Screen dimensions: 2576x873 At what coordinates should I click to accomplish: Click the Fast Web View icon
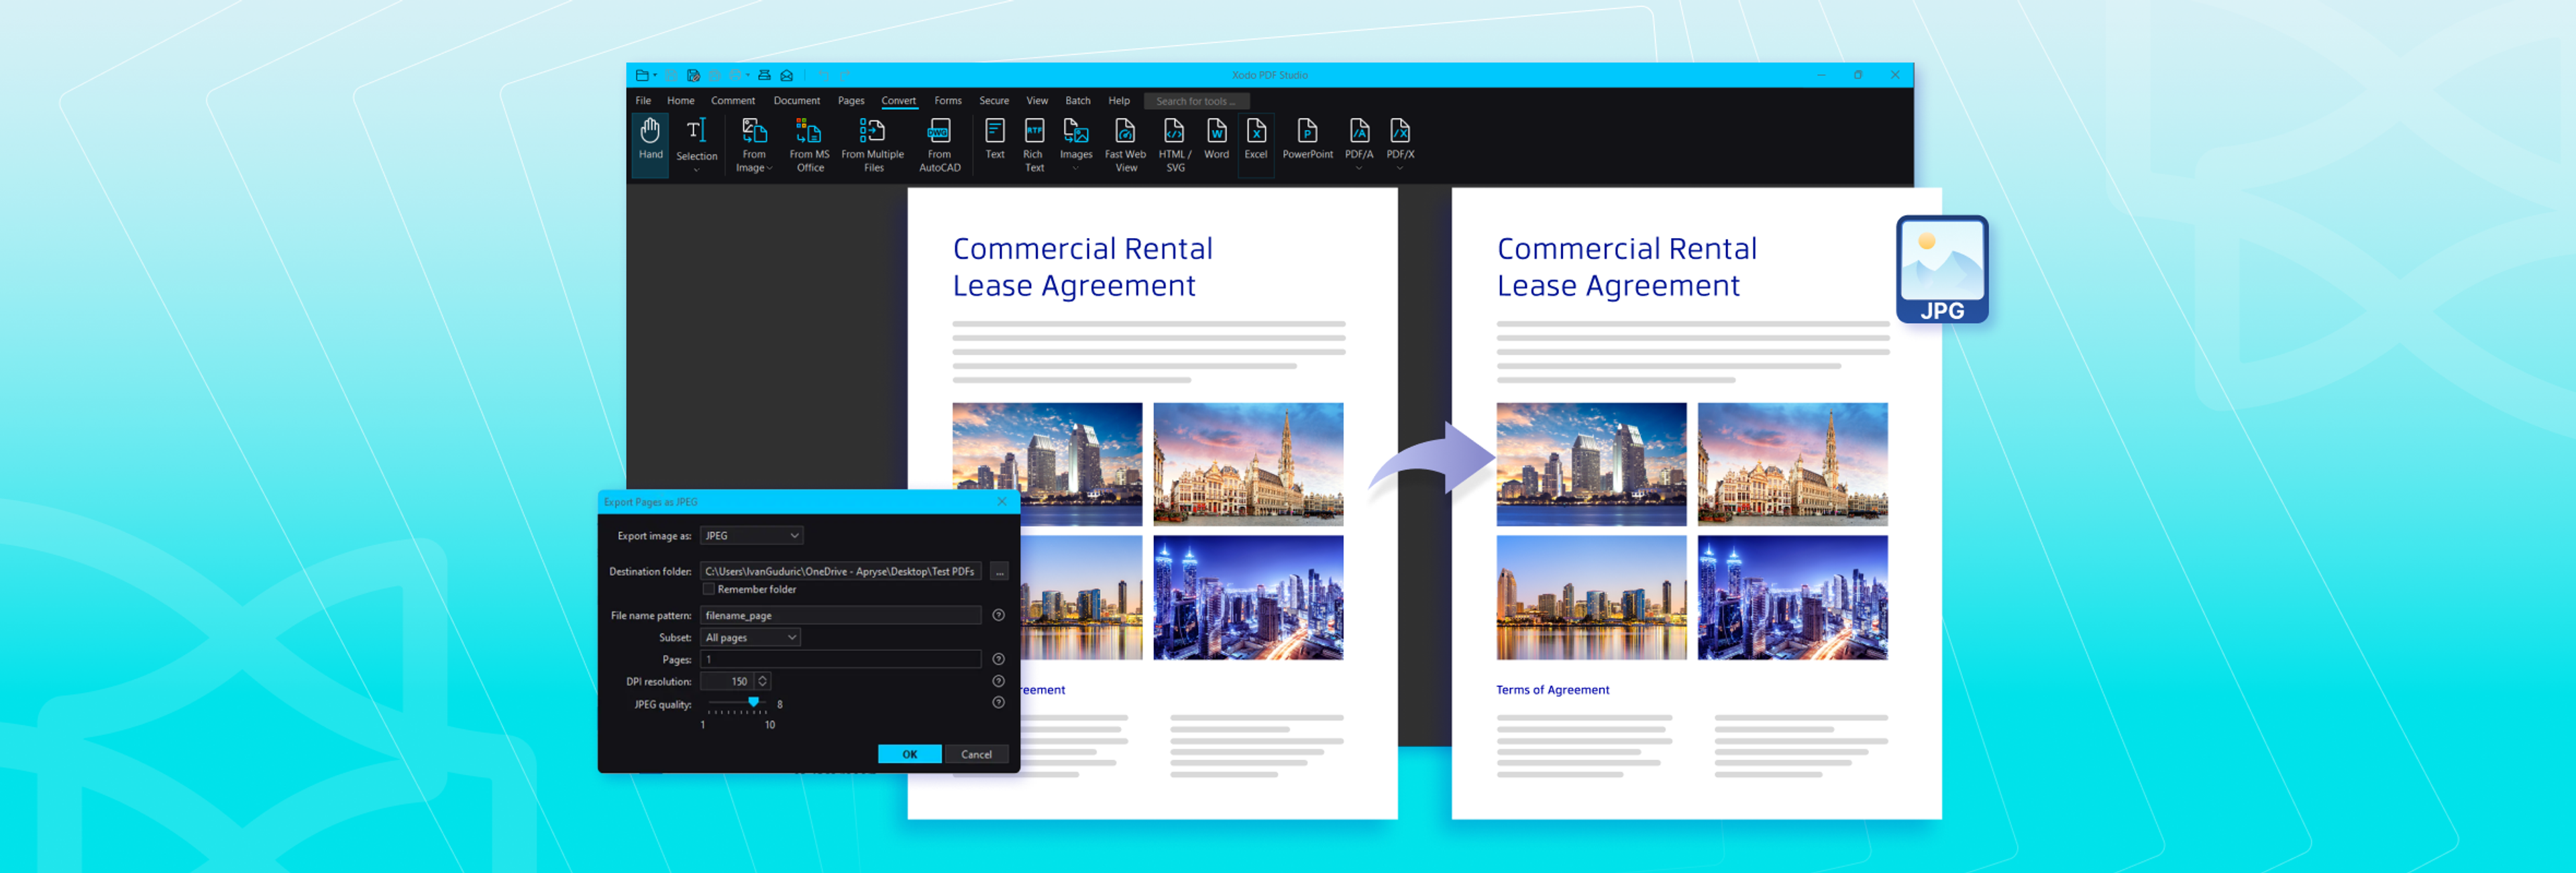point(1125,145)
